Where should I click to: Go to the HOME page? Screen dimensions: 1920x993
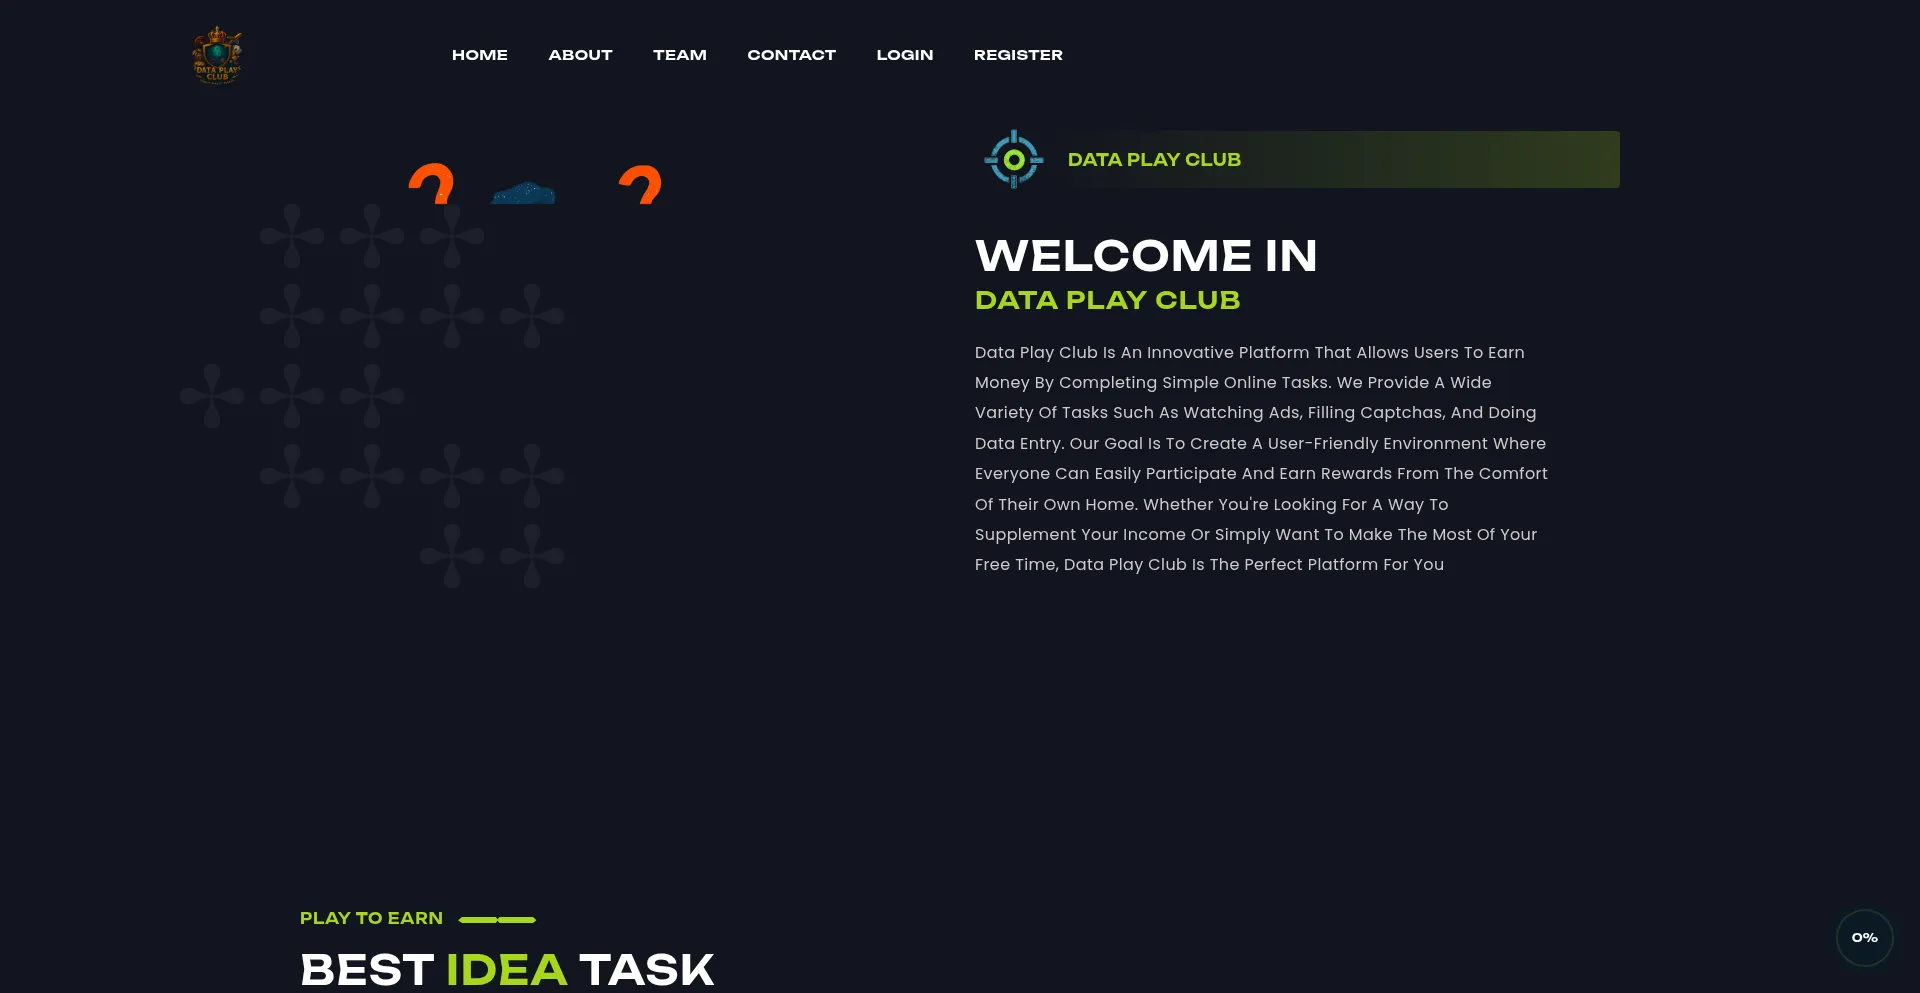click(x=479, y=55)
